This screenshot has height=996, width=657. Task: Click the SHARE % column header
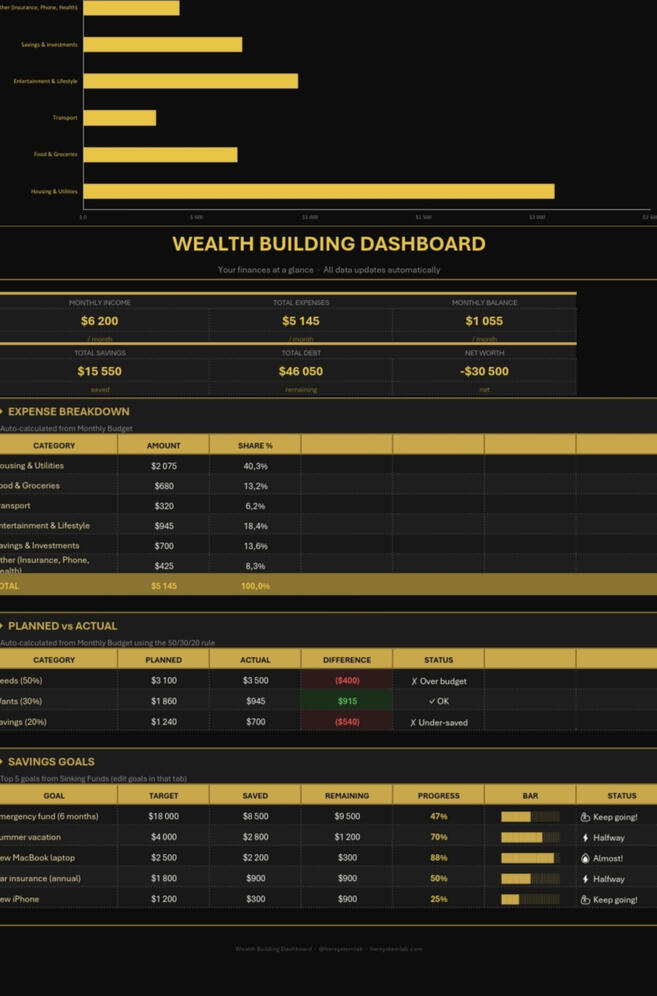pos(255,445)
